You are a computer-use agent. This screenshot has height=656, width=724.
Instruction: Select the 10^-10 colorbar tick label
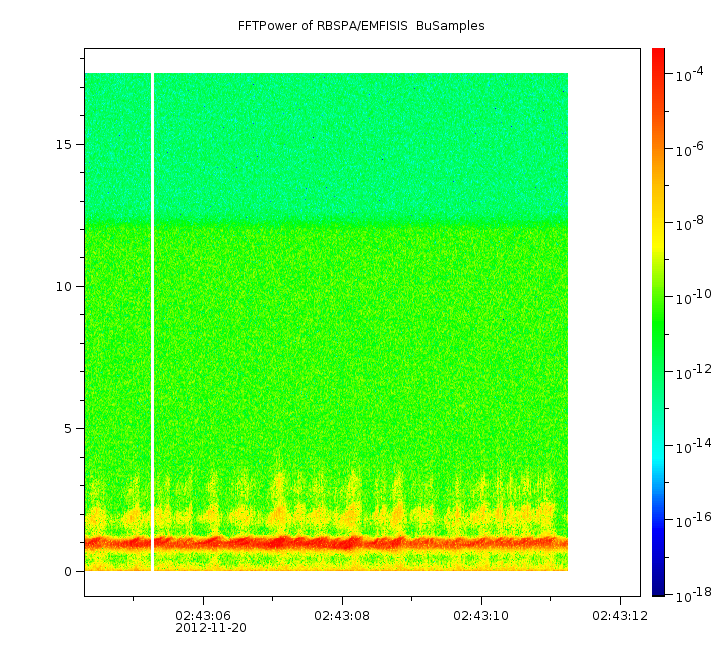(x=690, y=298)
